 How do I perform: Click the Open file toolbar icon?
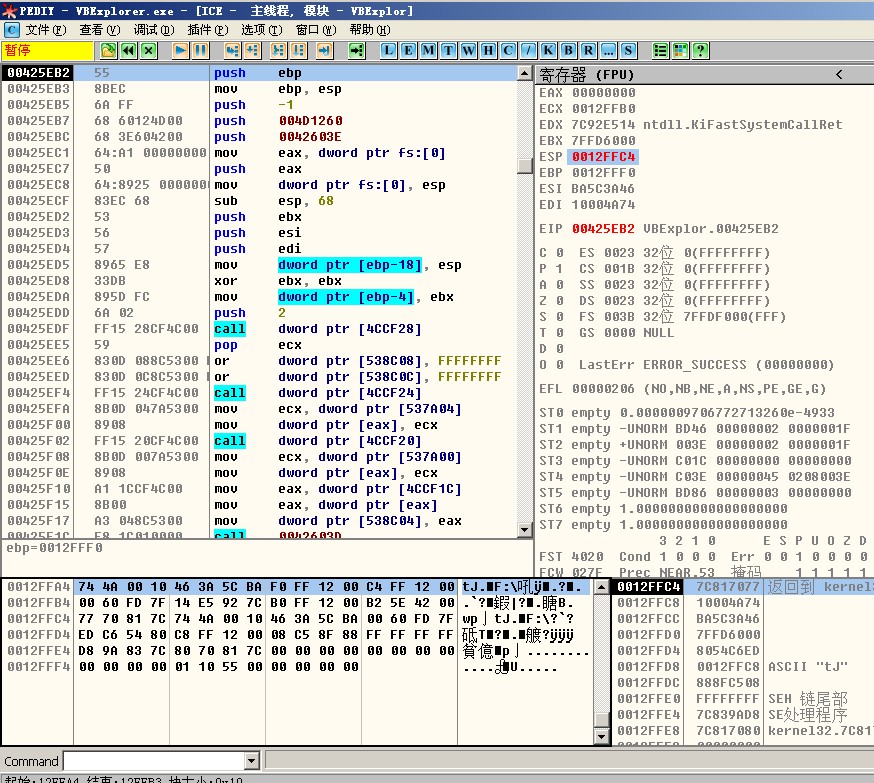coord(108,50)
